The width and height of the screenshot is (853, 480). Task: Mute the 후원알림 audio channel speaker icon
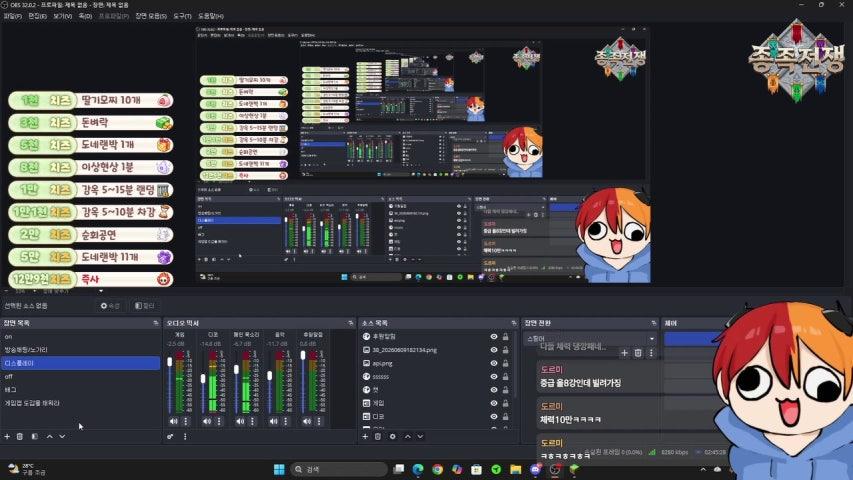click(307, 421)
